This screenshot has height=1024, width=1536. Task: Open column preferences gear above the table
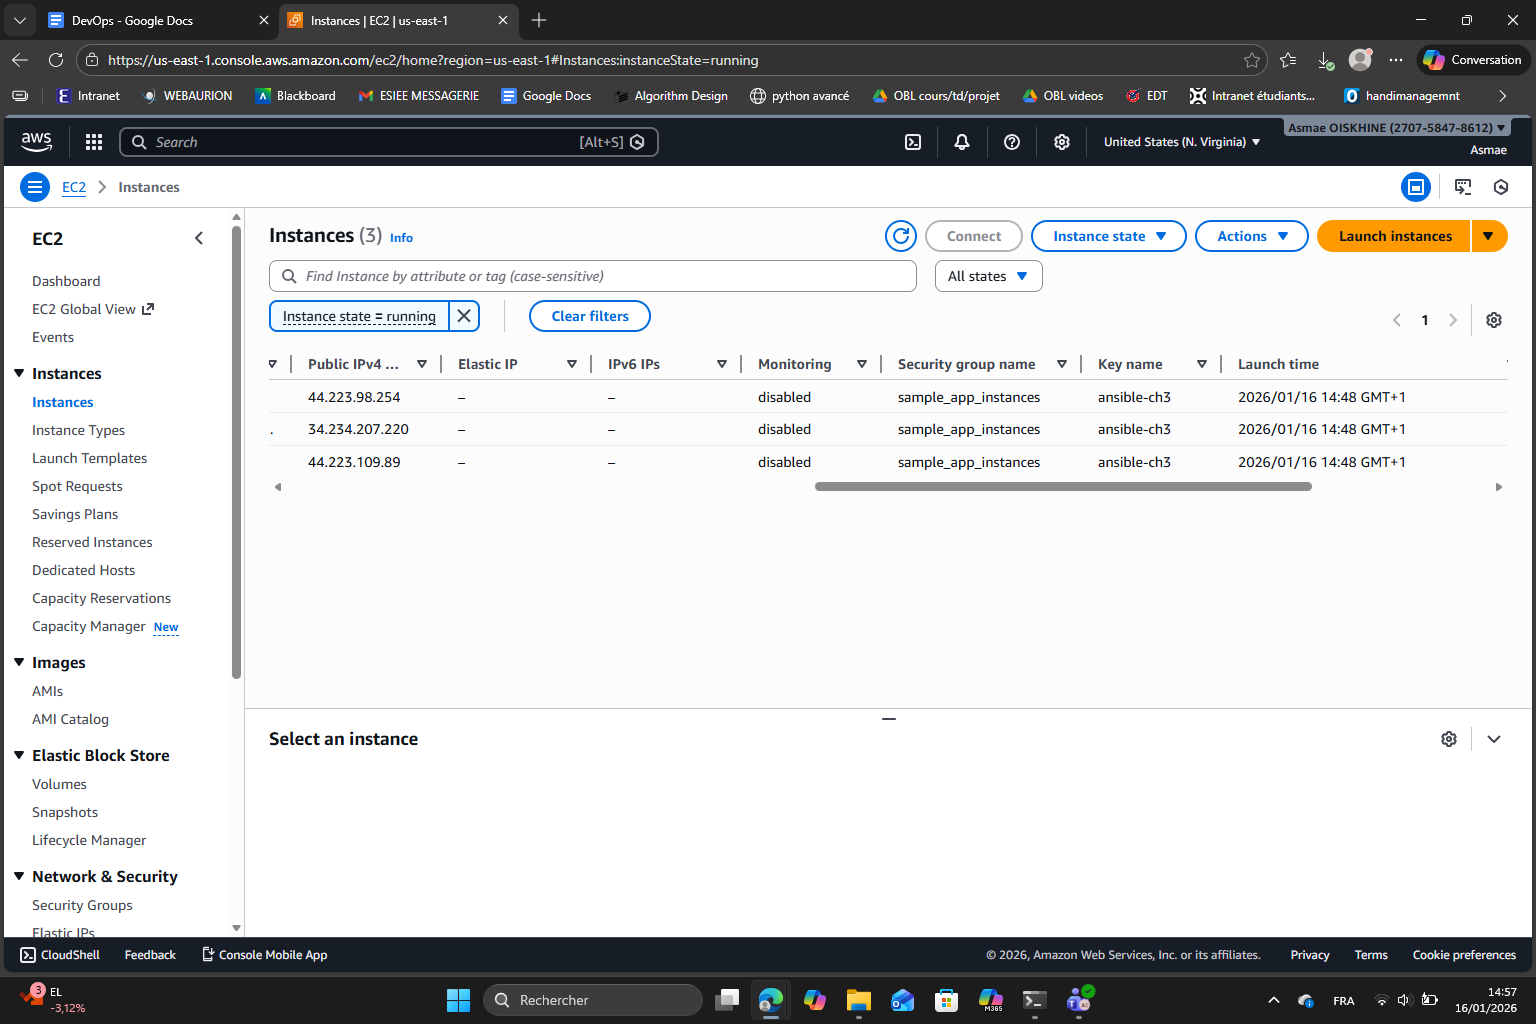[x=1493, y=319]
